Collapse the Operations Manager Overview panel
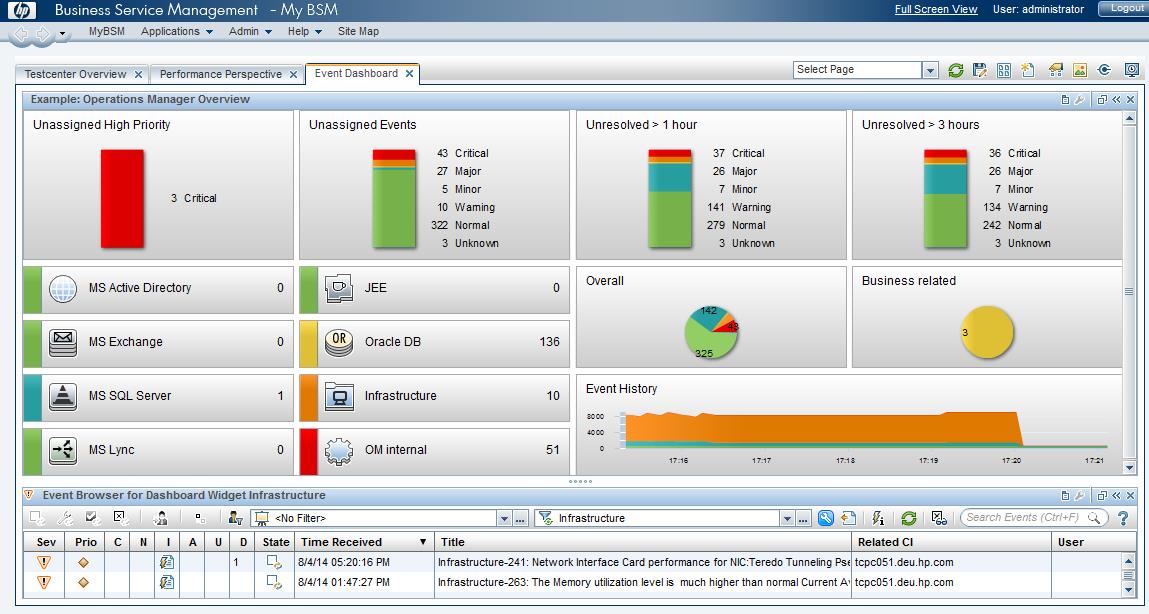1149x614 pixels. pos(1116,100)
